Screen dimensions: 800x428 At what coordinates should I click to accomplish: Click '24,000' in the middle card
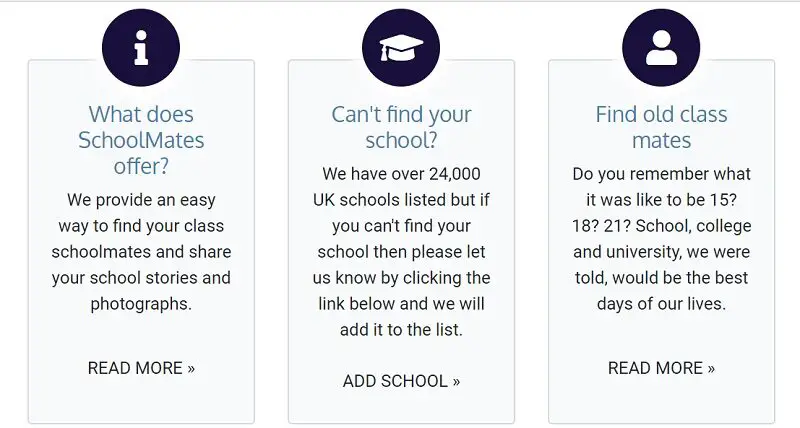point(455,174)
